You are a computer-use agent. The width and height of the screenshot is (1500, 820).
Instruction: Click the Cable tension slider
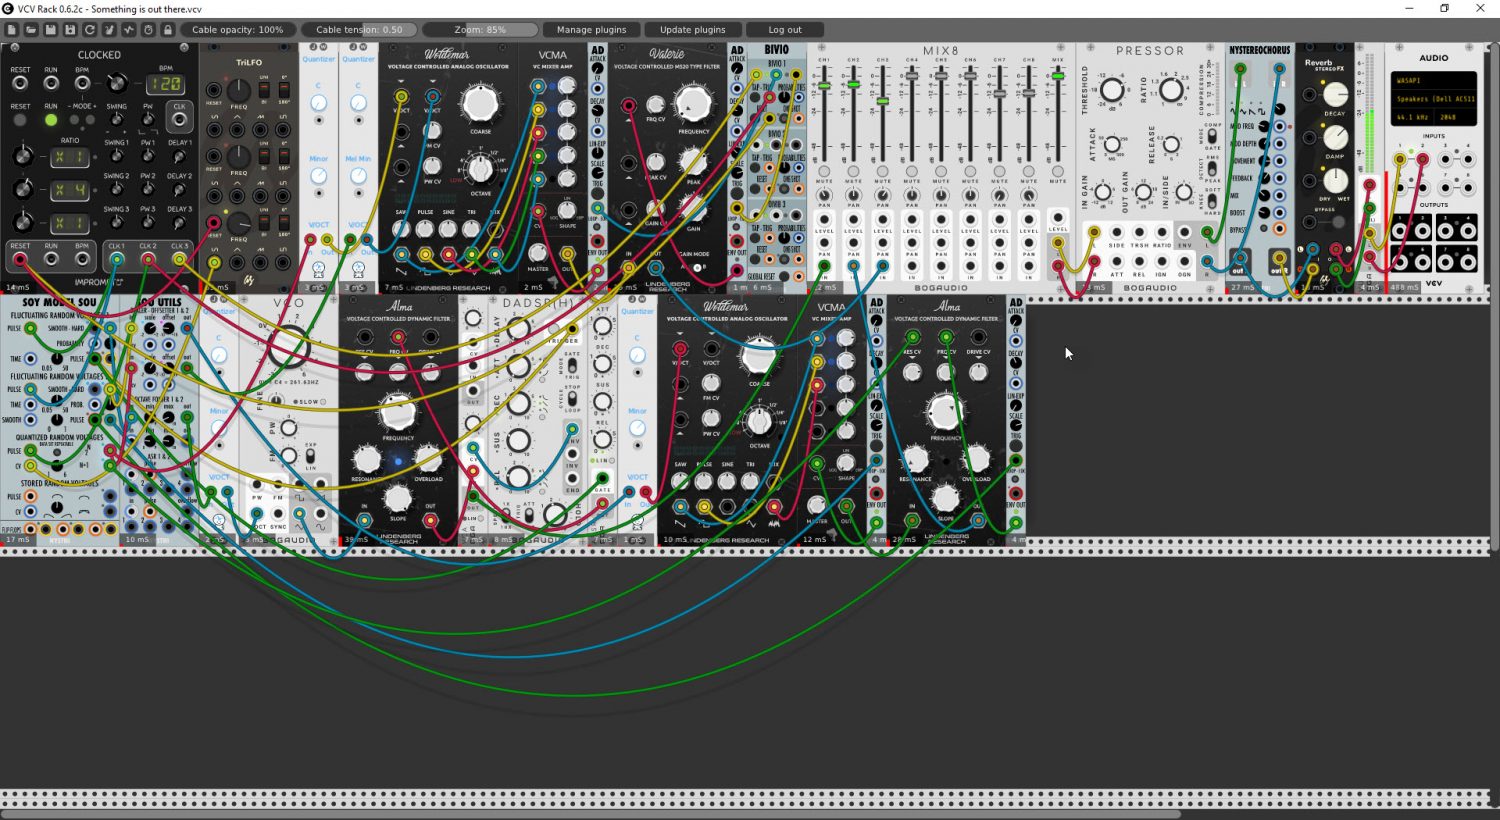tap(359, 30)
